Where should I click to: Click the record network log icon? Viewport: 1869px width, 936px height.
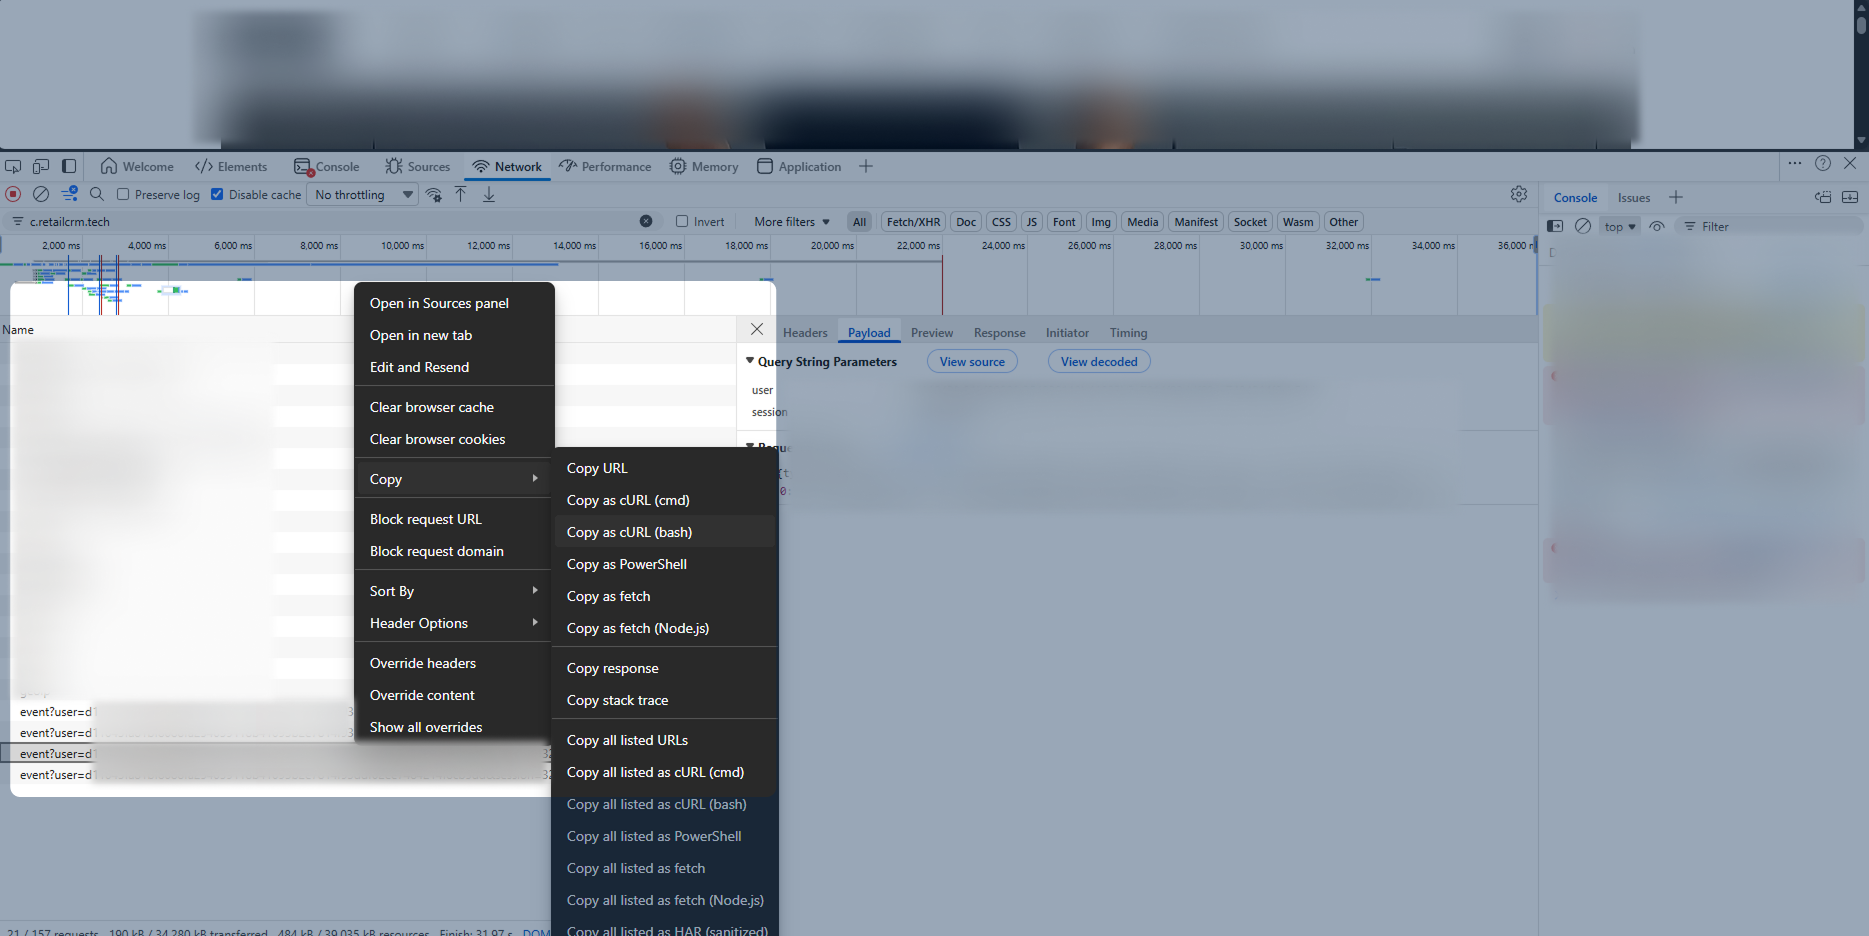tap(14, 194)
